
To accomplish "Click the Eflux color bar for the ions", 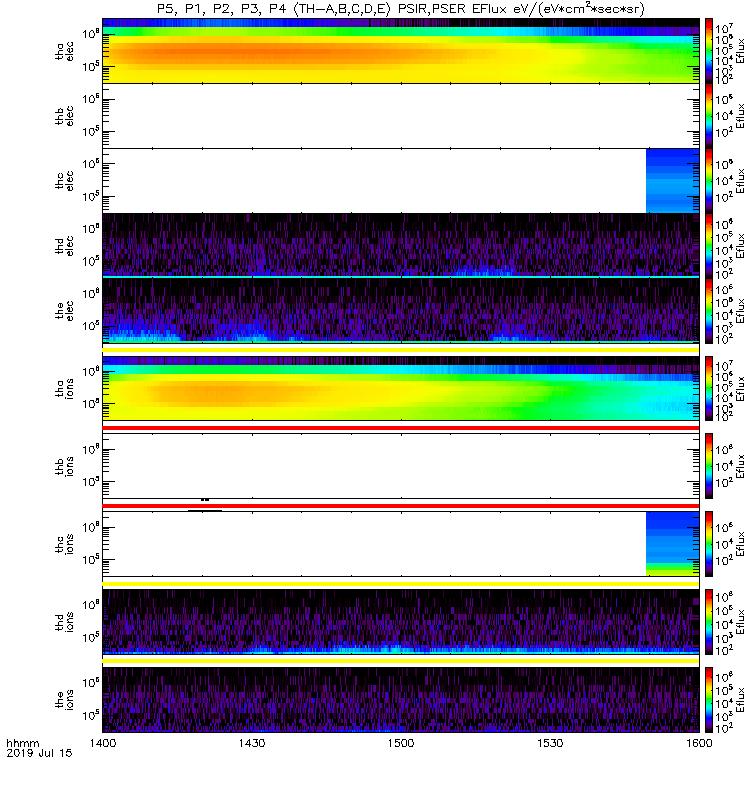I will (709, 699).
